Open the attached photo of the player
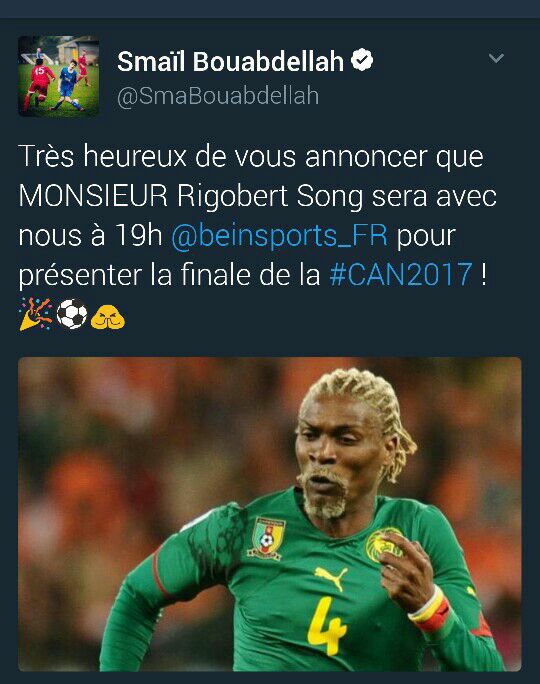The width and height of the screenshot is (540, 684). (x=270, y=514)
